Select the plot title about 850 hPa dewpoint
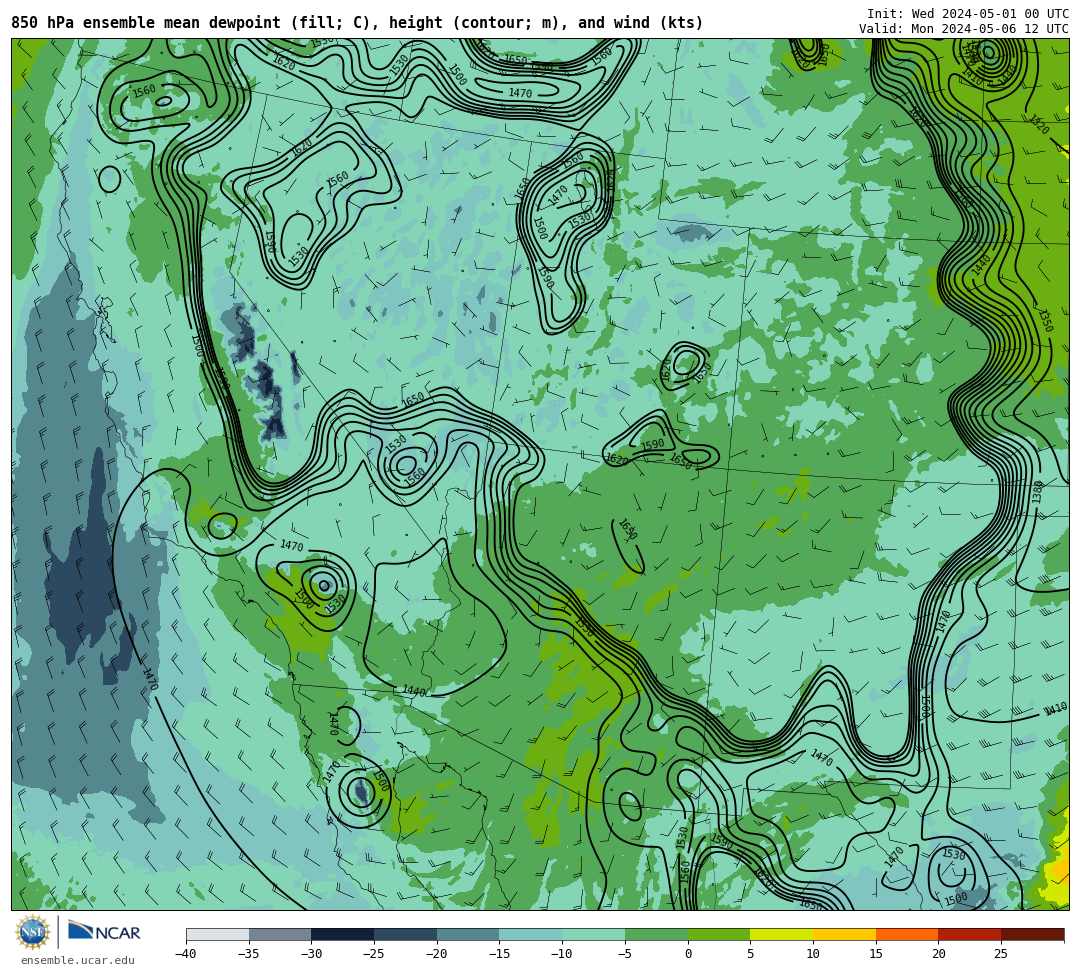Image resolution: width=1080 pixels, height=973 pixels. coord(357,23)
